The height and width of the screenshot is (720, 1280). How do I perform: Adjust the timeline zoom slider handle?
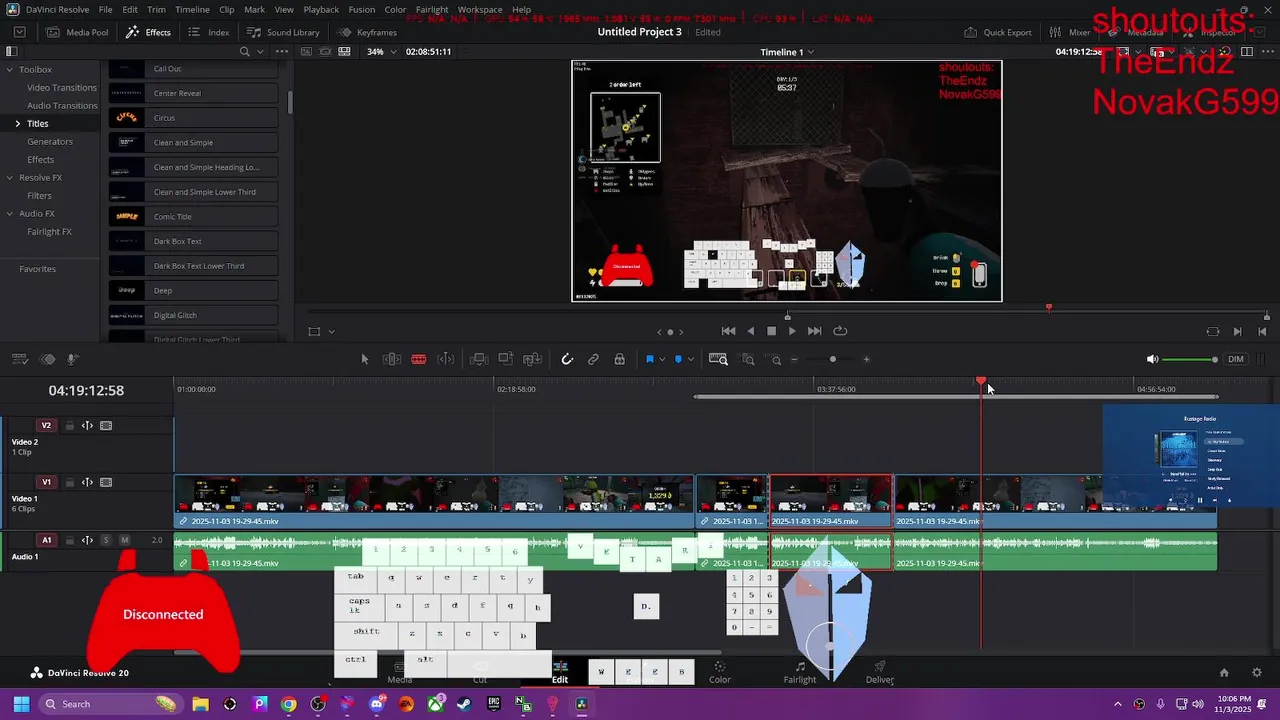[x=833, y=359]
